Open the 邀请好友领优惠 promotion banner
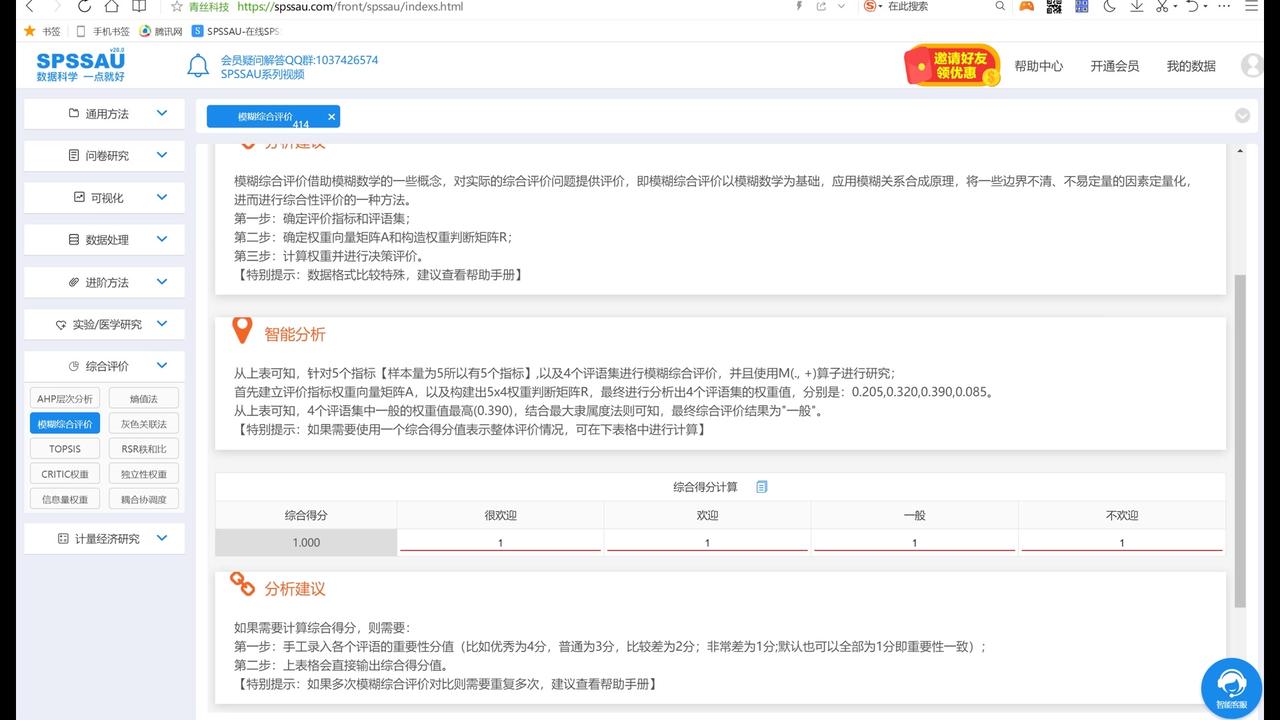The image size is (1280, 720). [950, 65]
